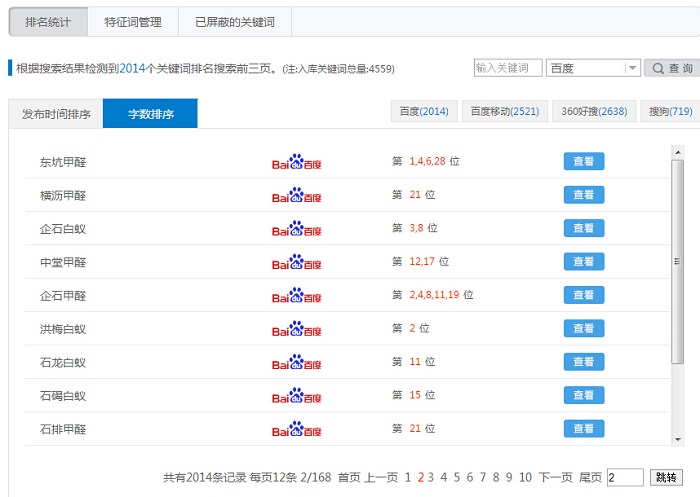This screenshot has height=497, width=700.
Task: Focus the 输入关键词 search input field
Action: click(508, 68)
